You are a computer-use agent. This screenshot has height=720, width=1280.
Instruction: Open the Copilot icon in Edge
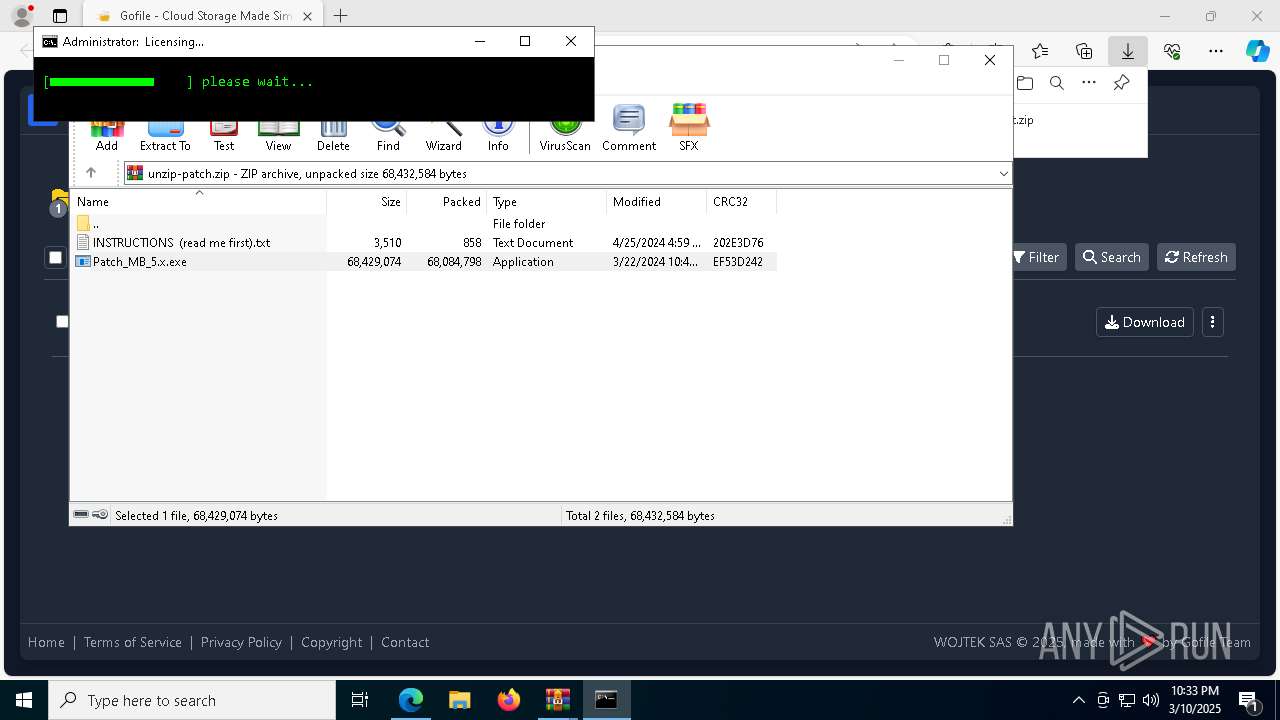1257,51
